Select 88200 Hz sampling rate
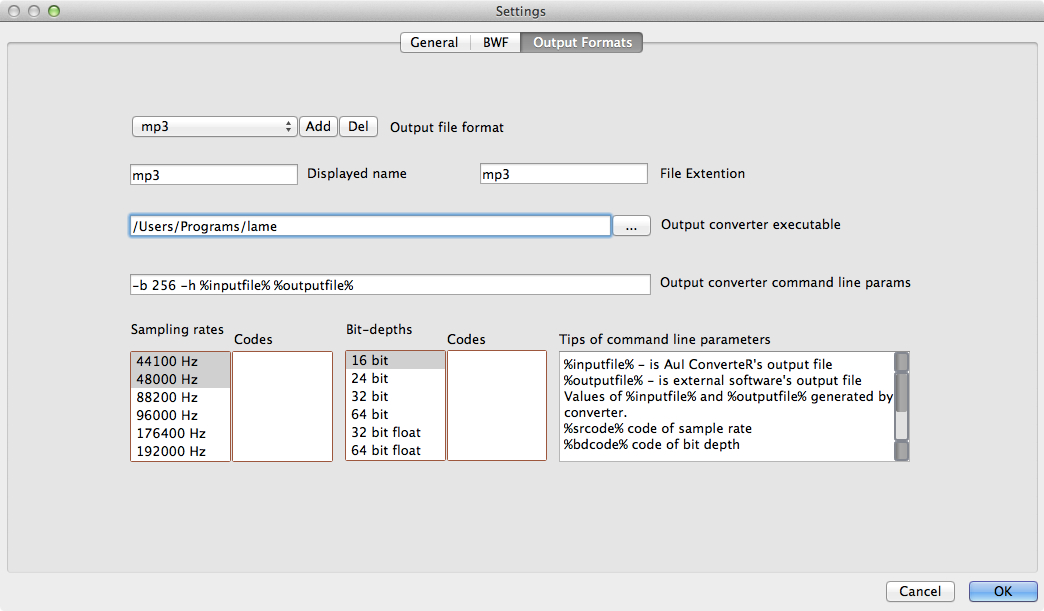 pyautogui.click(x=180, y=397)
